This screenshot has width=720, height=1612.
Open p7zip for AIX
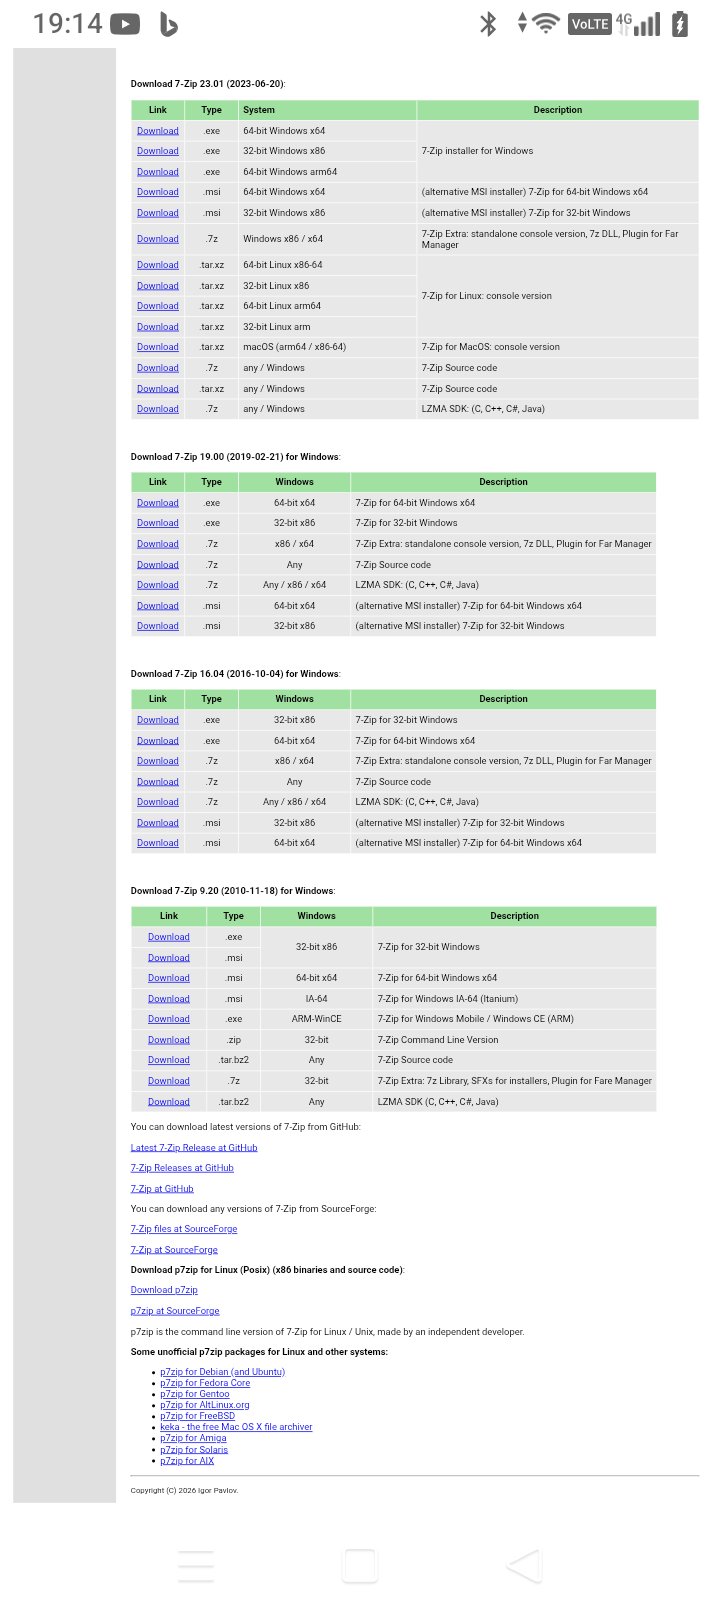[187, 1461]
